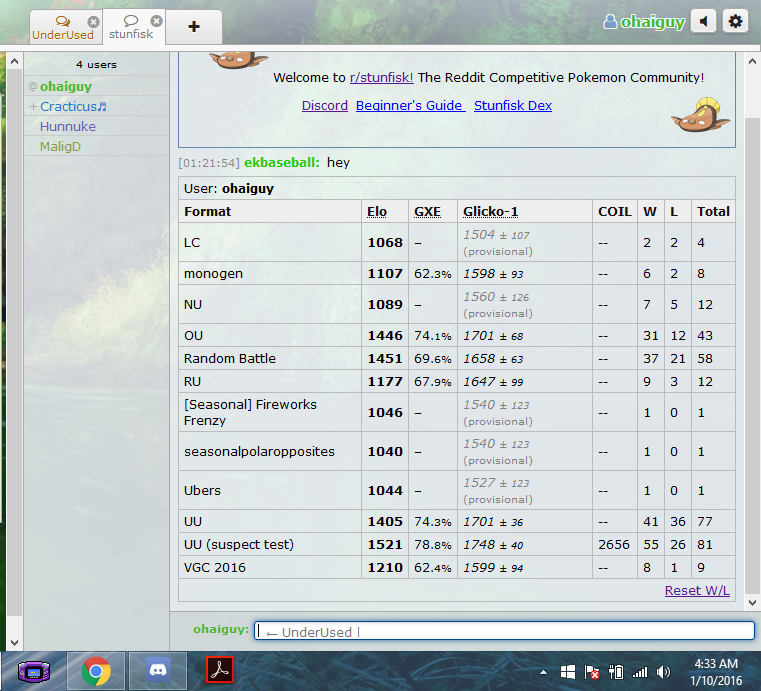The height and width of the screenshot is (691, 761).
Task: Open the Stunfisk Dex link
Action: coord(513,105)
